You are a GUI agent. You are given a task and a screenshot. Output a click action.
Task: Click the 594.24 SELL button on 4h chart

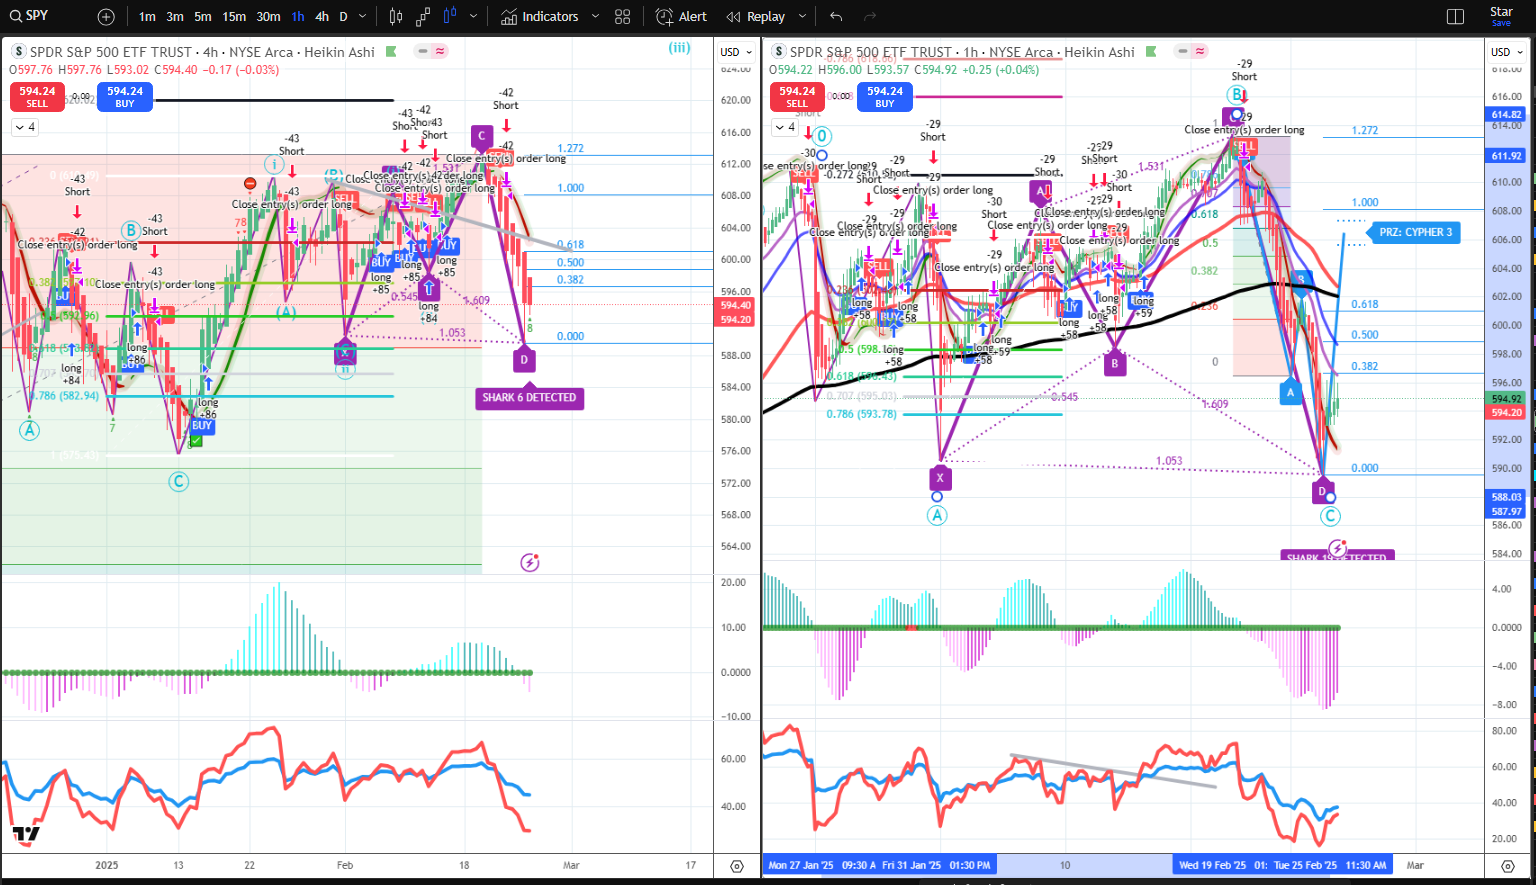pos(37,97)
